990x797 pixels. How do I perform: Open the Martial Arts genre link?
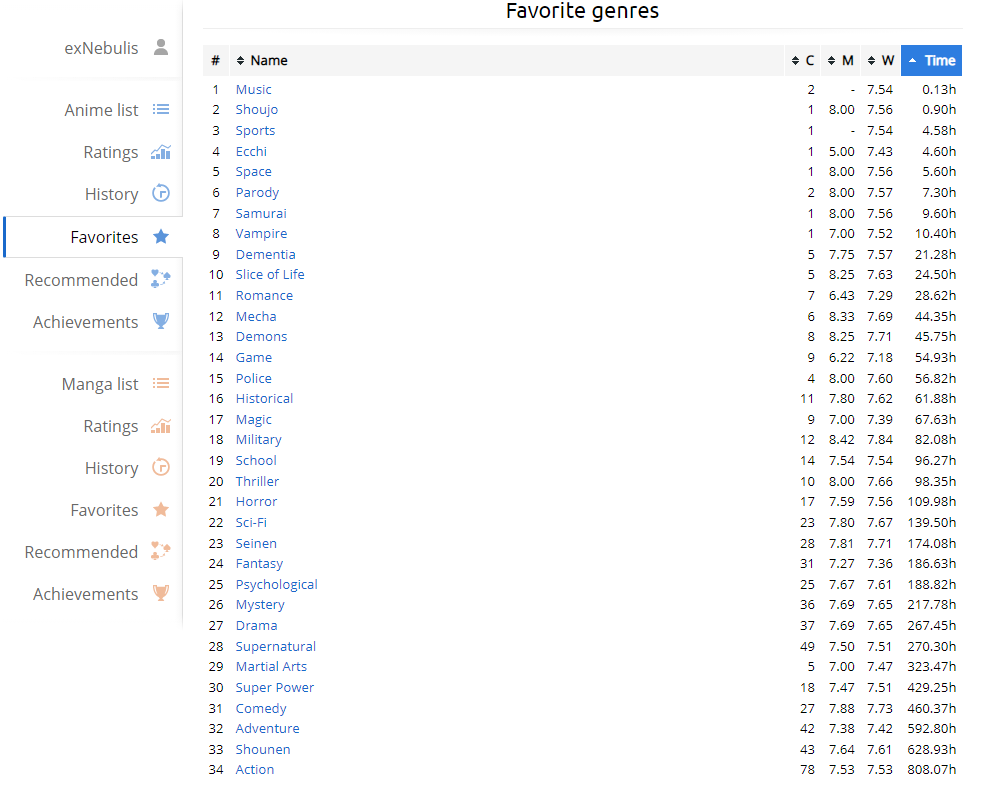click(x=271, y=667)
